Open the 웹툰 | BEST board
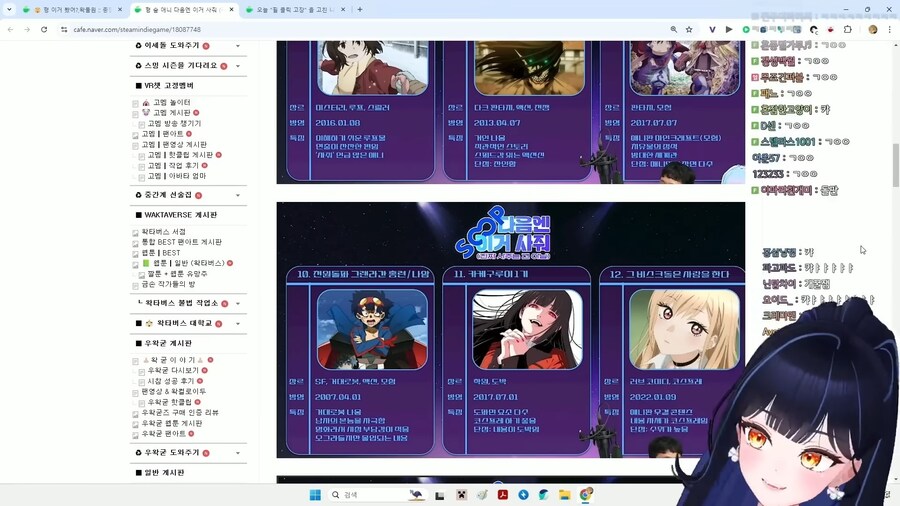Screen dimensions: 900x506 [161, 252]
